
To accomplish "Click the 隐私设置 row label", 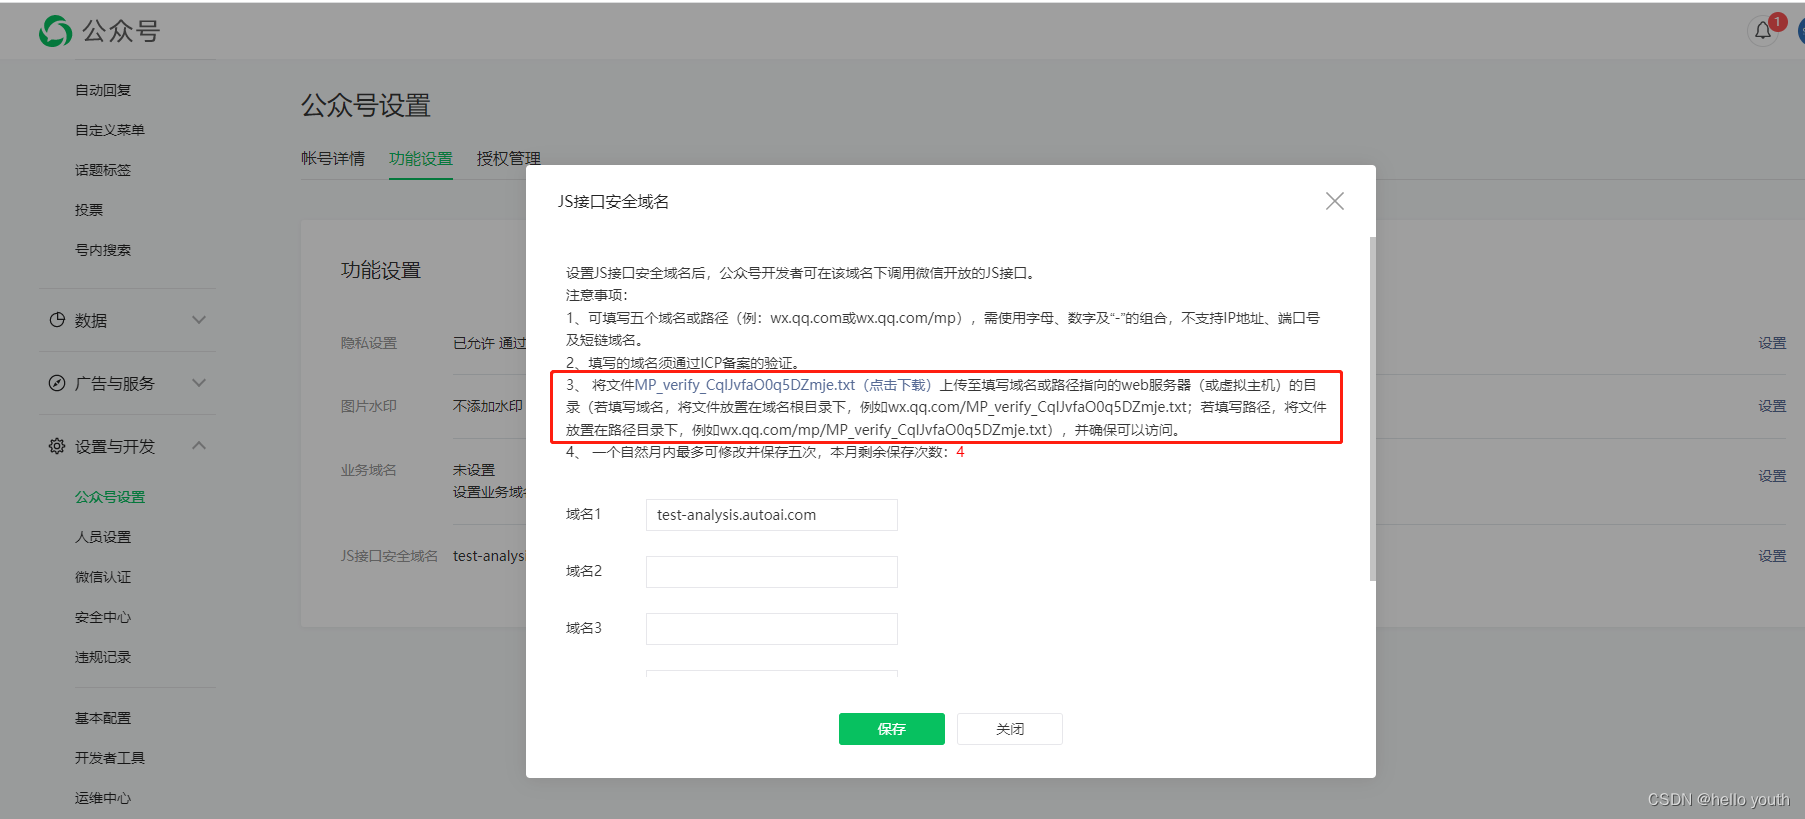I will pos(369,343).
